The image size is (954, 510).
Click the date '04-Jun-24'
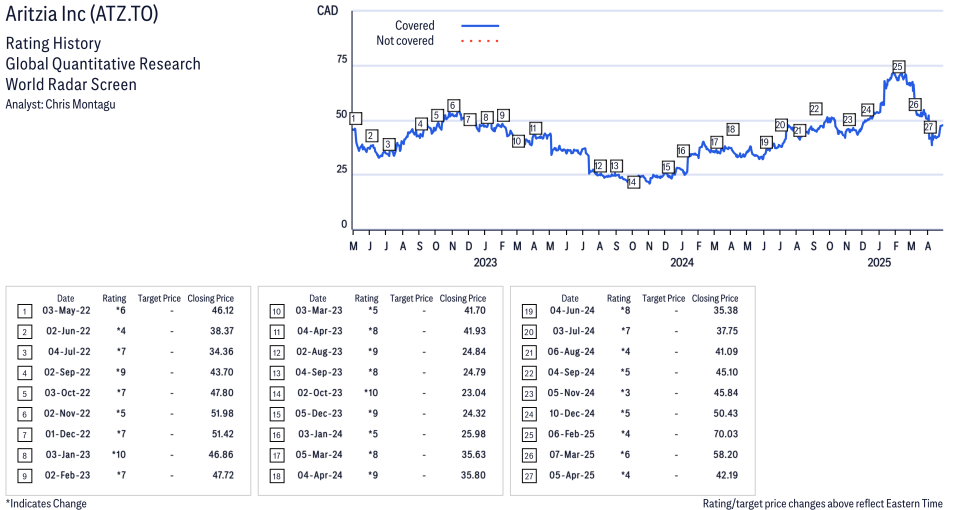(572, 310)
